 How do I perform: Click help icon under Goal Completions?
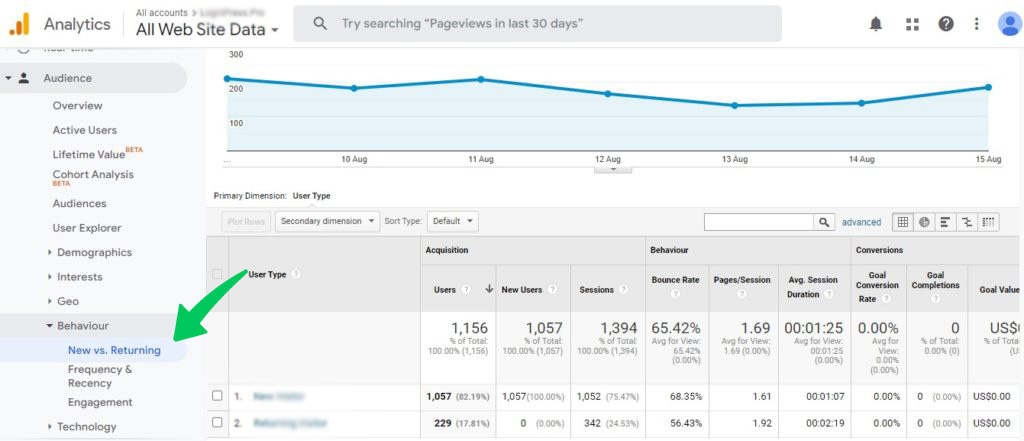coord(936,299)
